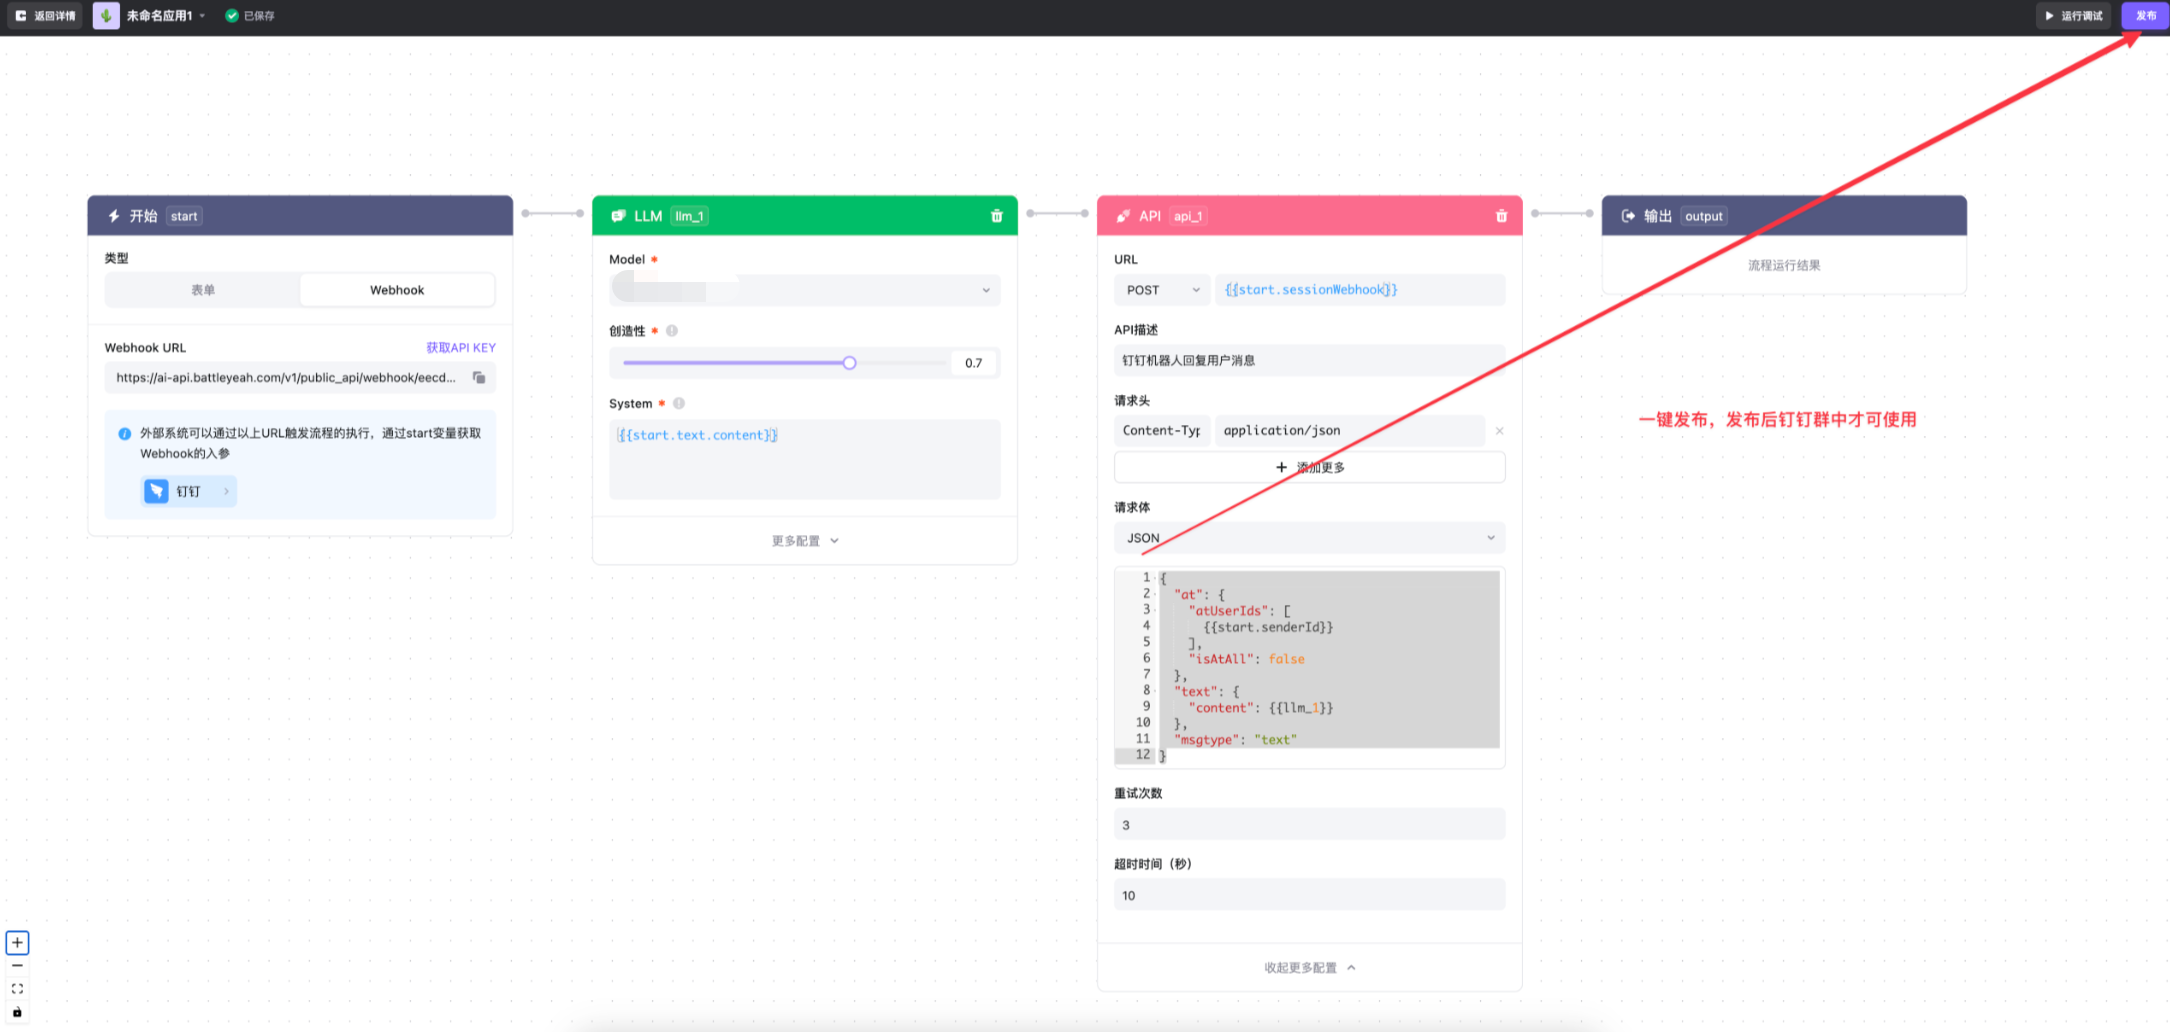Click the start node lightning icon
Viewport: 2170px width, 1032px height.
tap(114, 216)
